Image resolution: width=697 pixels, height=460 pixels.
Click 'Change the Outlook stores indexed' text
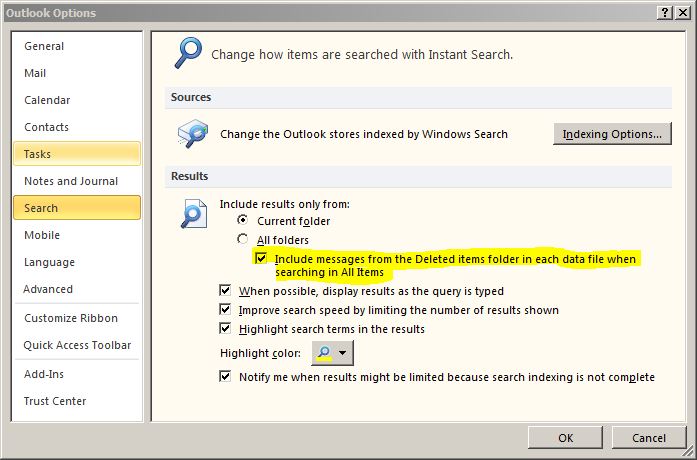point(364,134)
